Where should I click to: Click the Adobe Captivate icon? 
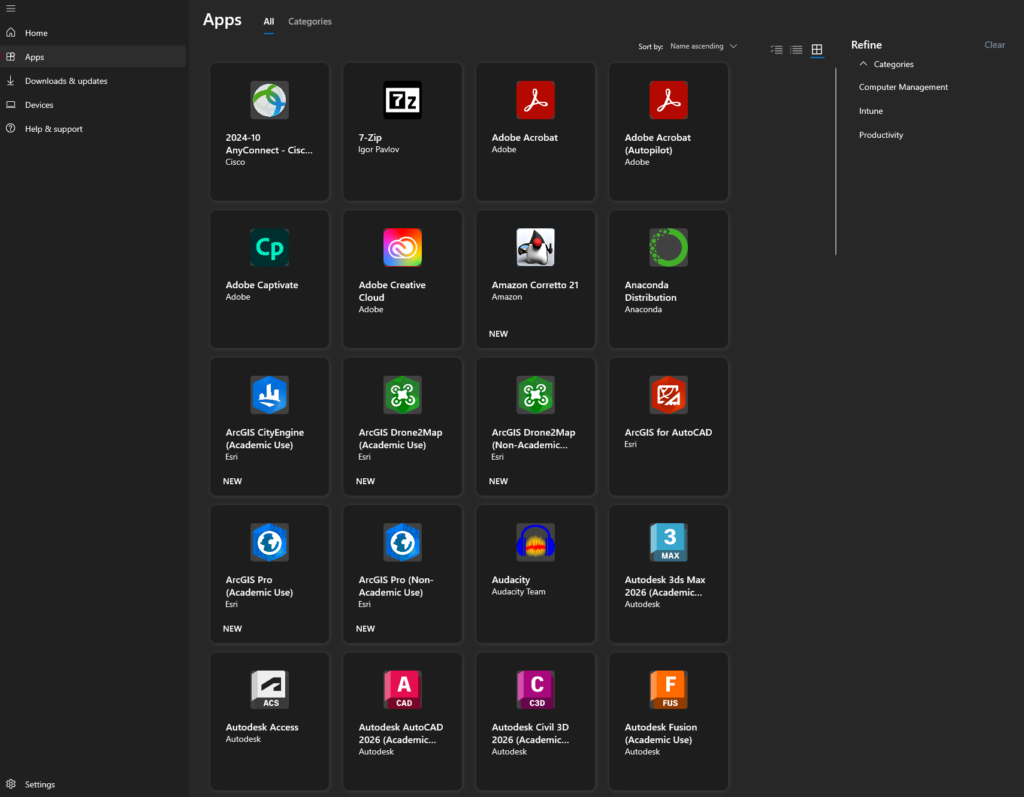(269, 248)
